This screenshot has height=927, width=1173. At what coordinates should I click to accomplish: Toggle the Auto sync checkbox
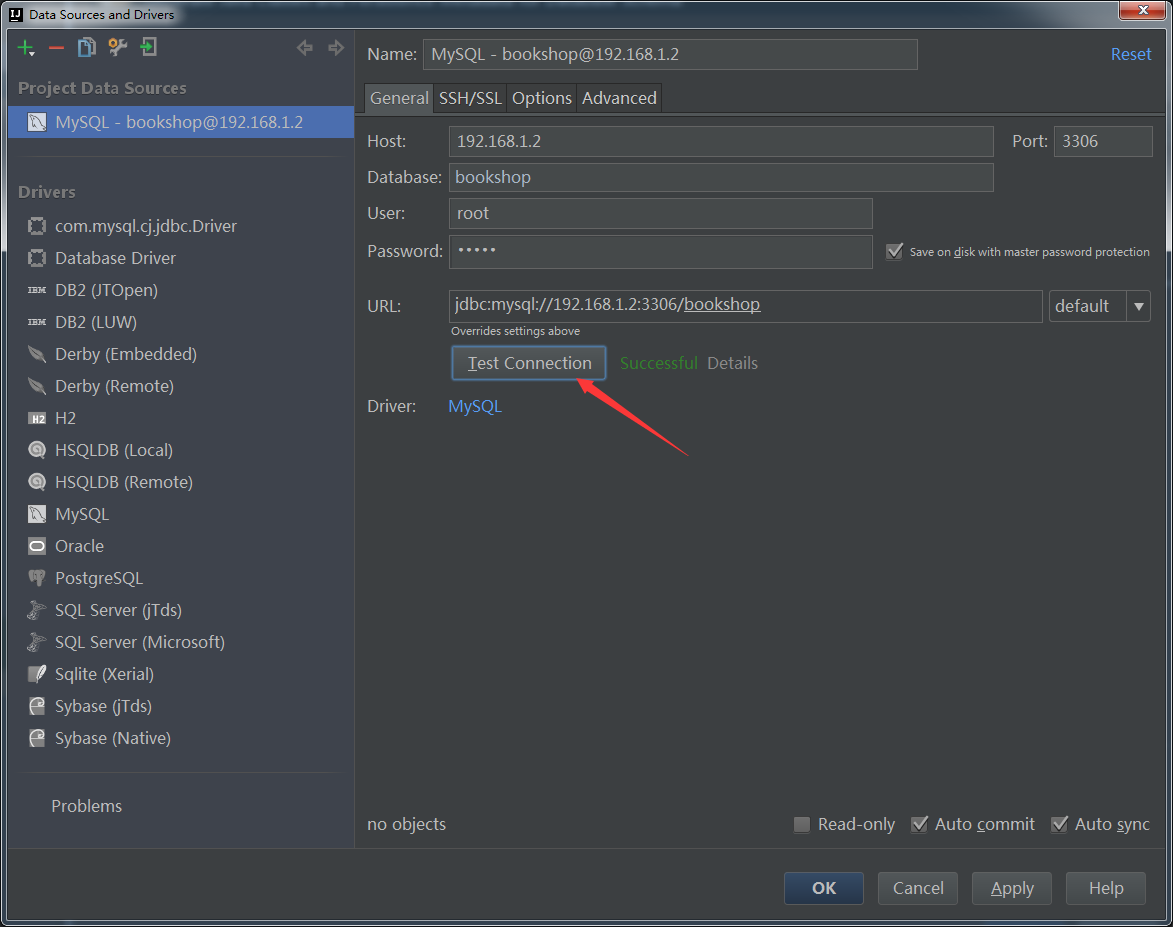[1059, 824]
